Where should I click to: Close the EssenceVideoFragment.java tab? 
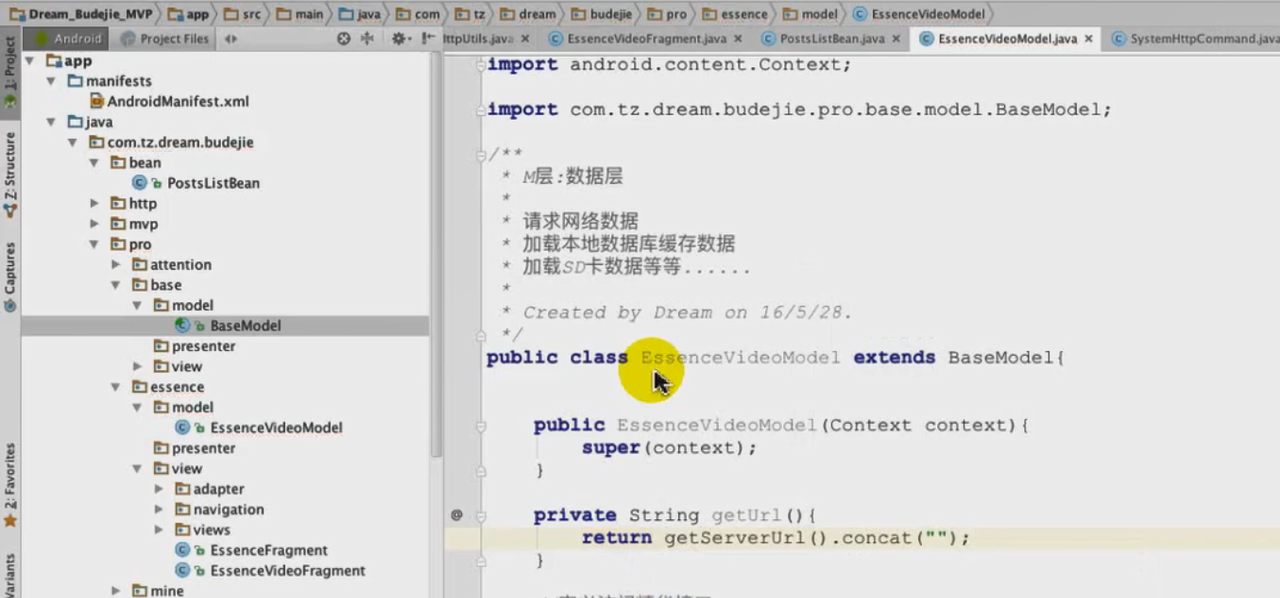coord(737,38)
